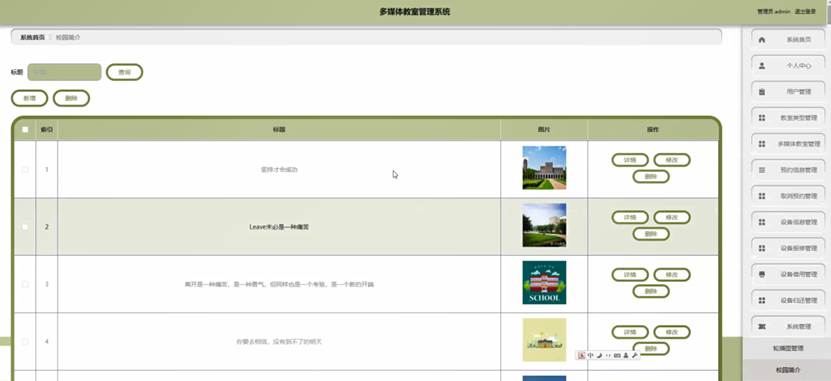
Task: Click the 多媒体教室管理系统 page title
Action: (x=415, y=12)
